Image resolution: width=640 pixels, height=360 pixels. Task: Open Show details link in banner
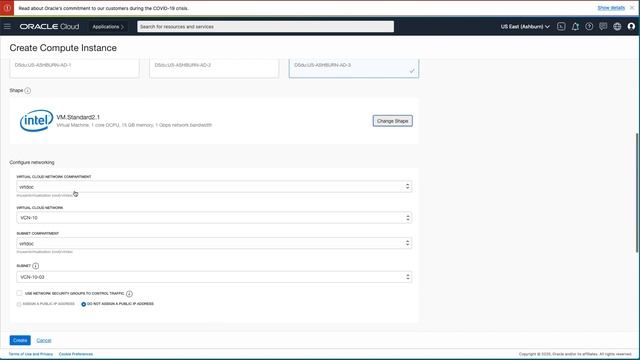[611, 8]
